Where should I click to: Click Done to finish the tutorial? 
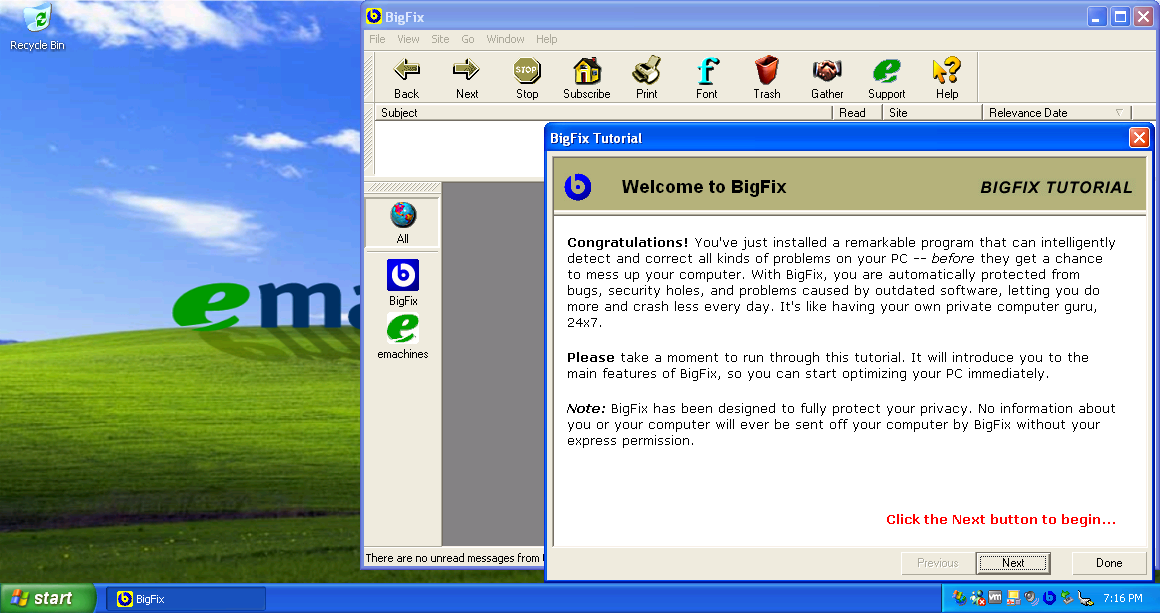1109,563
